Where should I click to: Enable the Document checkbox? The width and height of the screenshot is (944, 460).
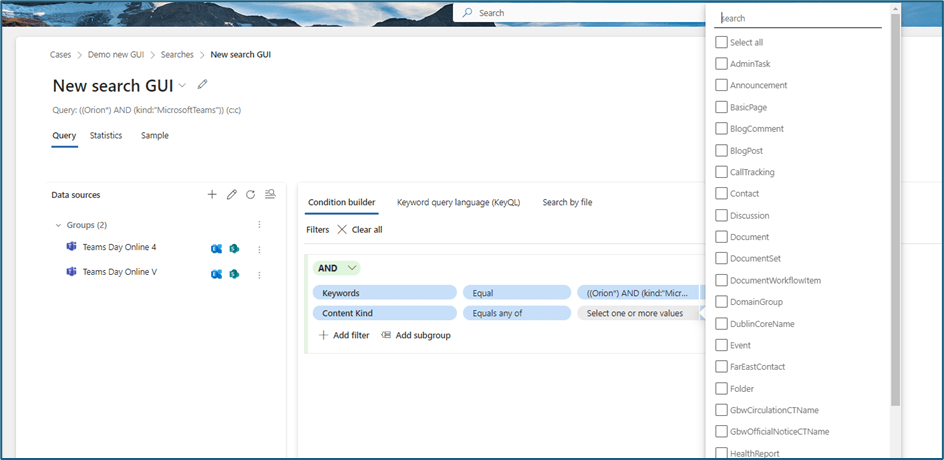[x=721, y=237]
